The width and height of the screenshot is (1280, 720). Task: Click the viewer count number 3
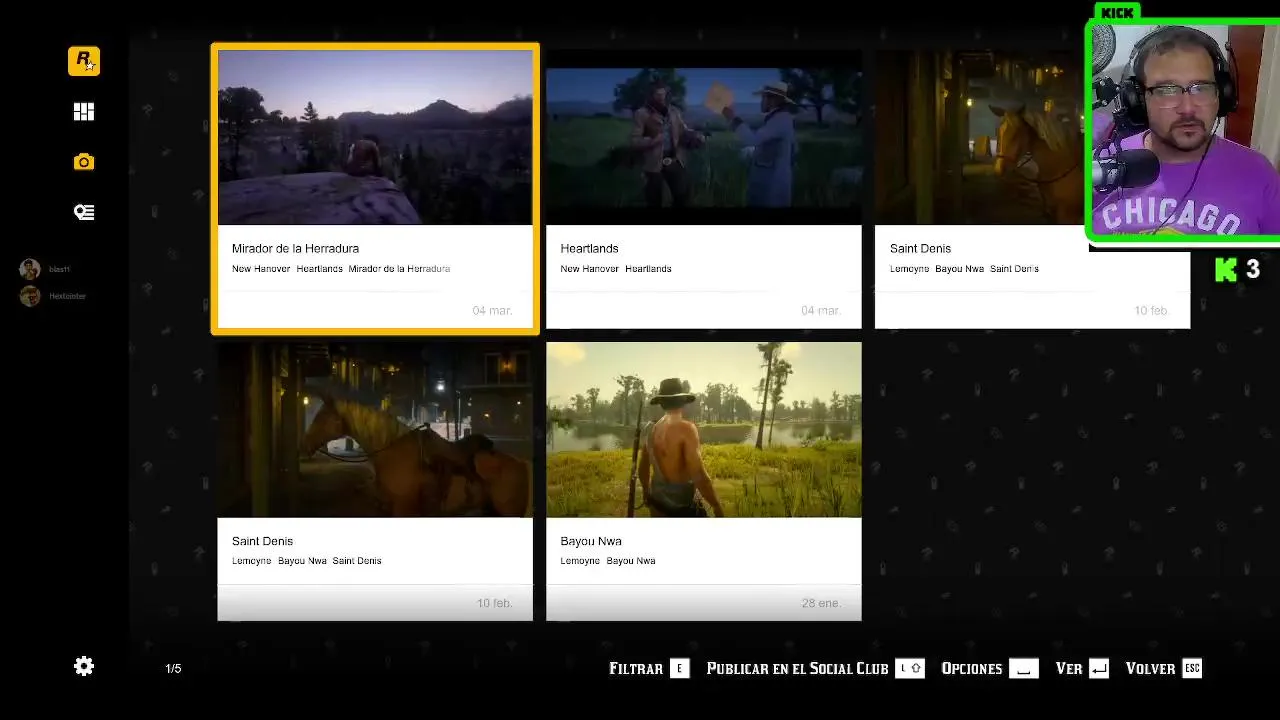pos(1252,269)
